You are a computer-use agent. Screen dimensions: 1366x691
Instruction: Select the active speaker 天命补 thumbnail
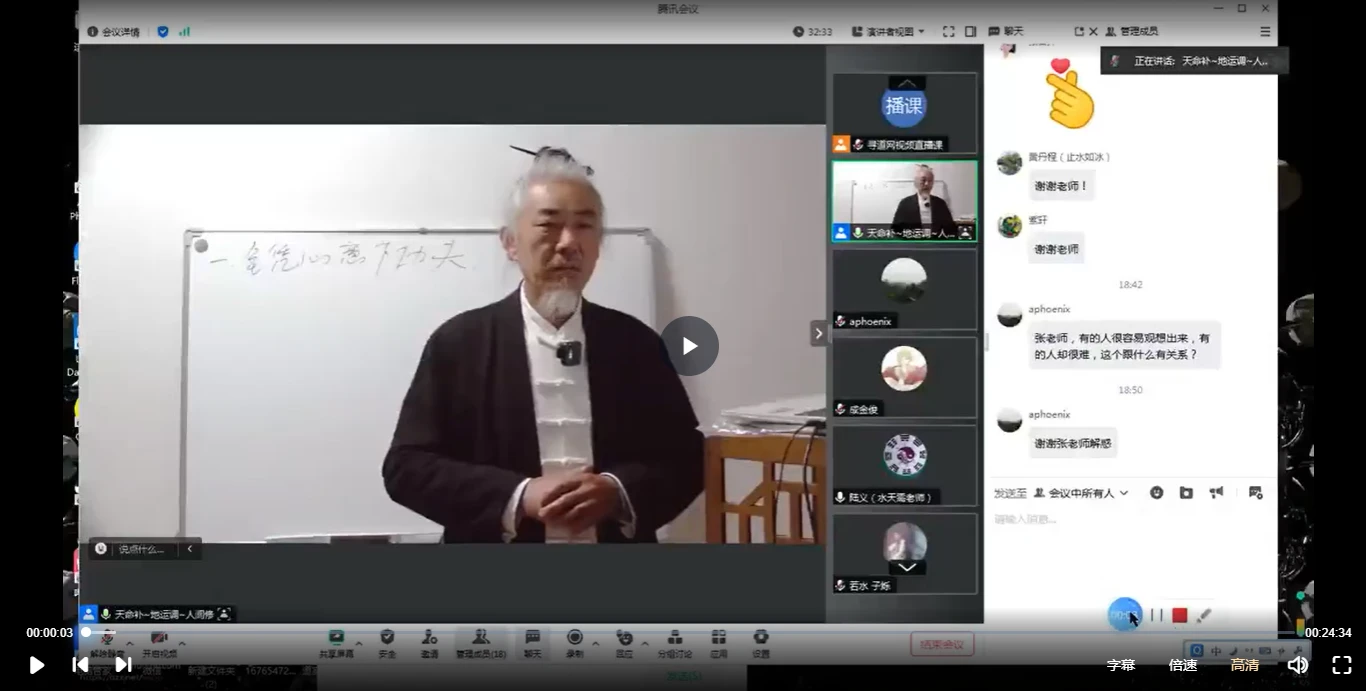click(x=905, y=201)
